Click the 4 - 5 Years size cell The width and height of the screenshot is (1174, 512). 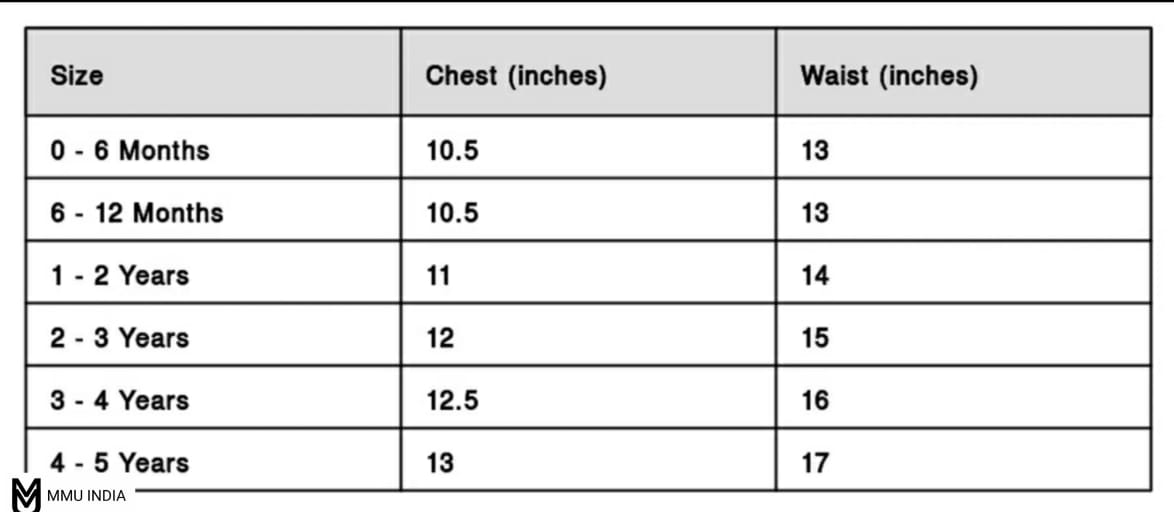tap(120, 462)
